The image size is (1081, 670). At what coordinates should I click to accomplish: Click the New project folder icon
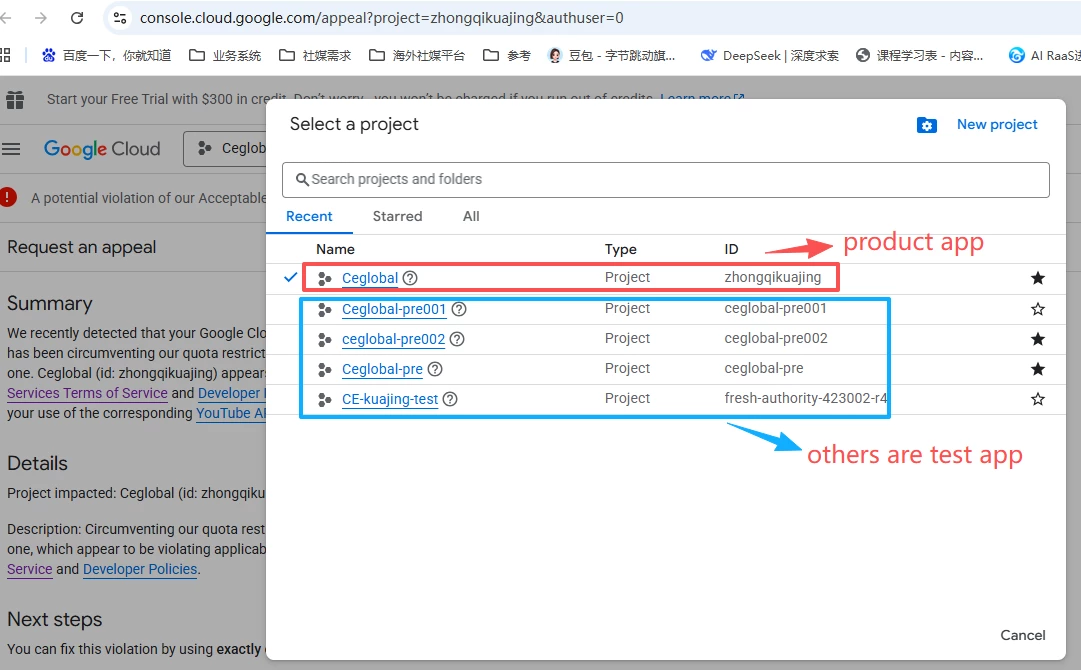[x=927, y=125]
